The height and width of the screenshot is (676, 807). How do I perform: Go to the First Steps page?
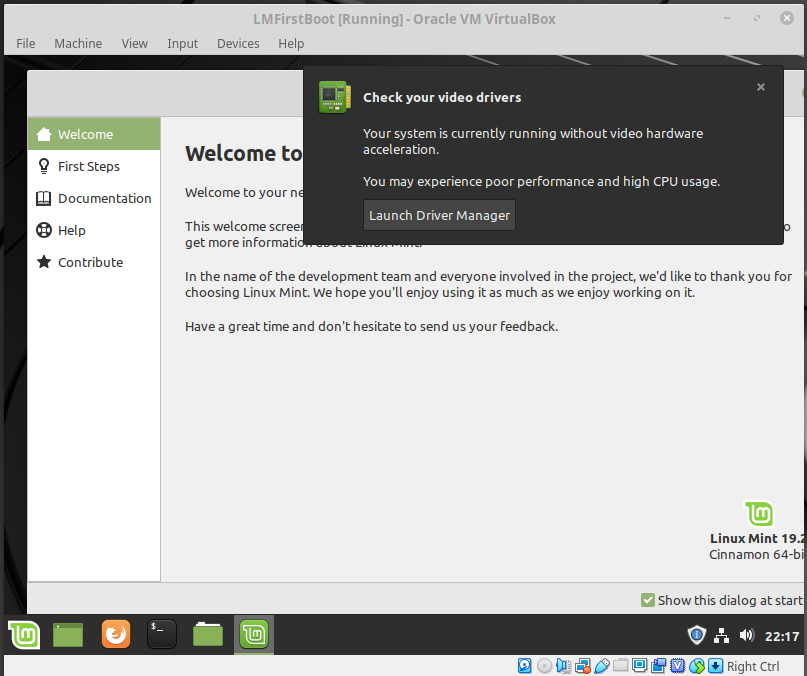94,166
